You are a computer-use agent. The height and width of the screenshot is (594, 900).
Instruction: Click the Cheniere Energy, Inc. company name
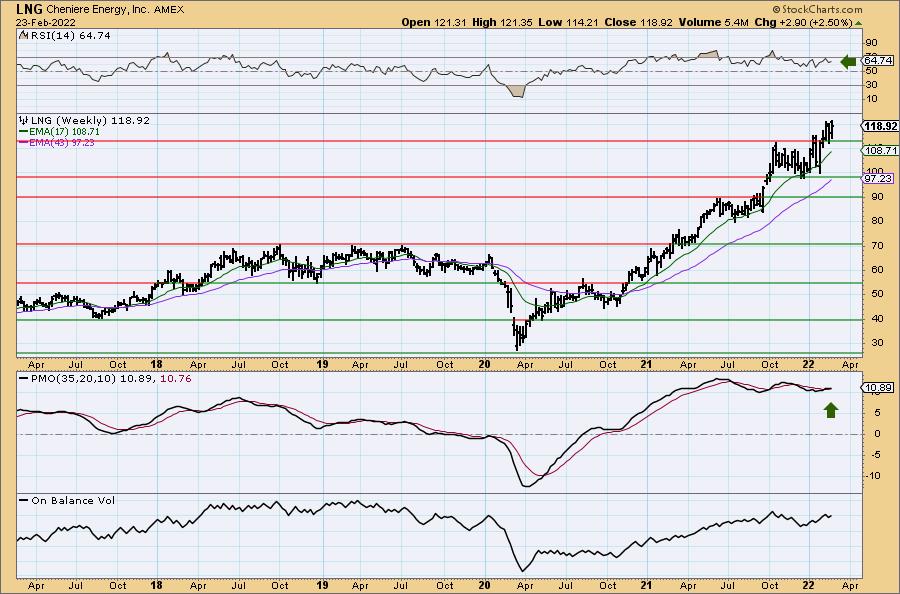pyautogui.click(x=97, y=10)
